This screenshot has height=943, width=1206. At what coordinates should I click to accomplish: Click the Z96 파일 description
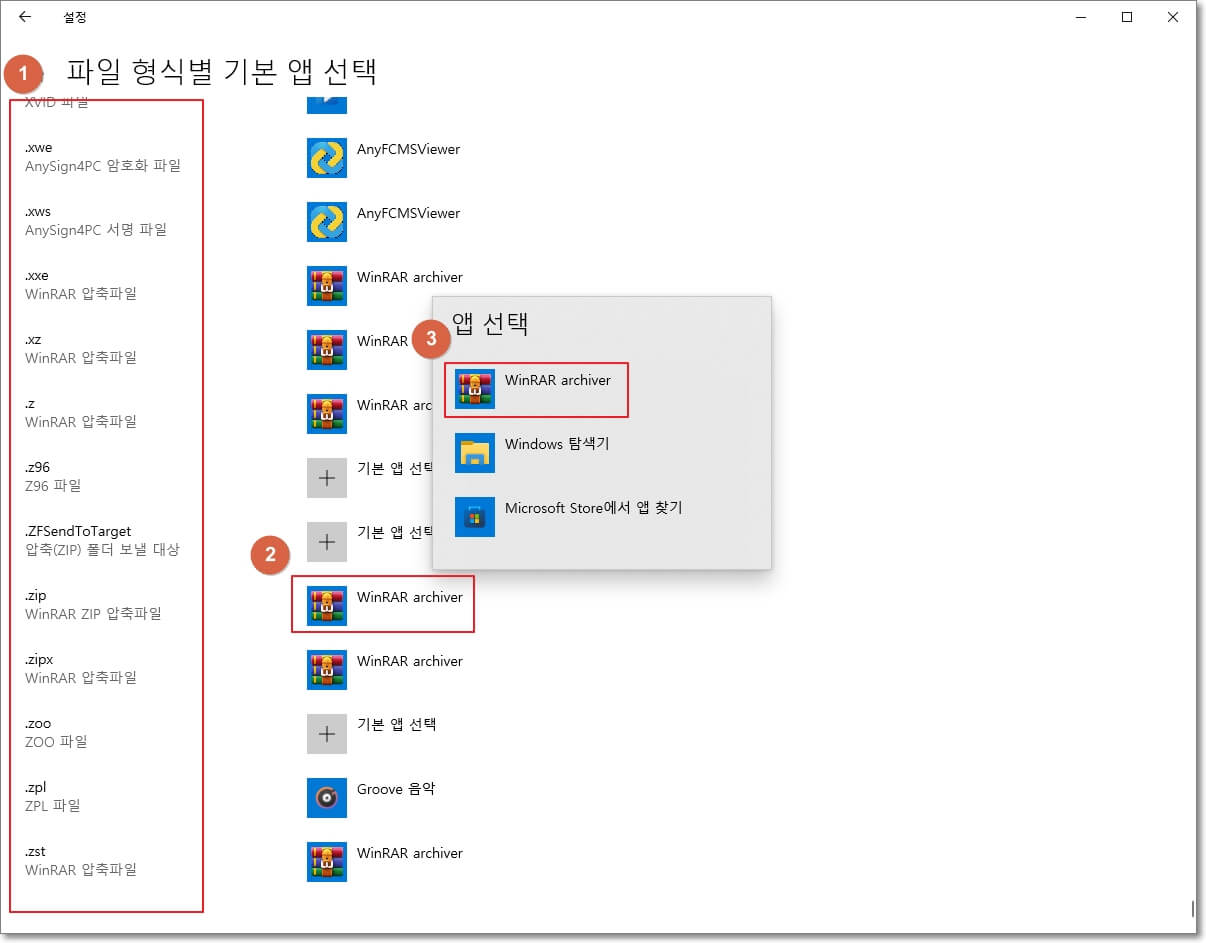[x=53, y=486]
